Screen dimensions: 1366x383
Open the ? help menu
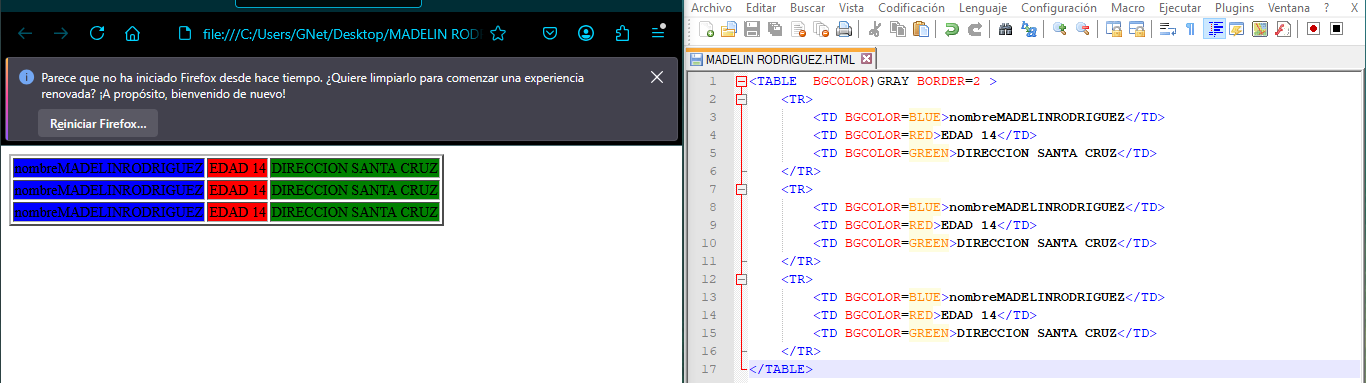pos(1326,7)
